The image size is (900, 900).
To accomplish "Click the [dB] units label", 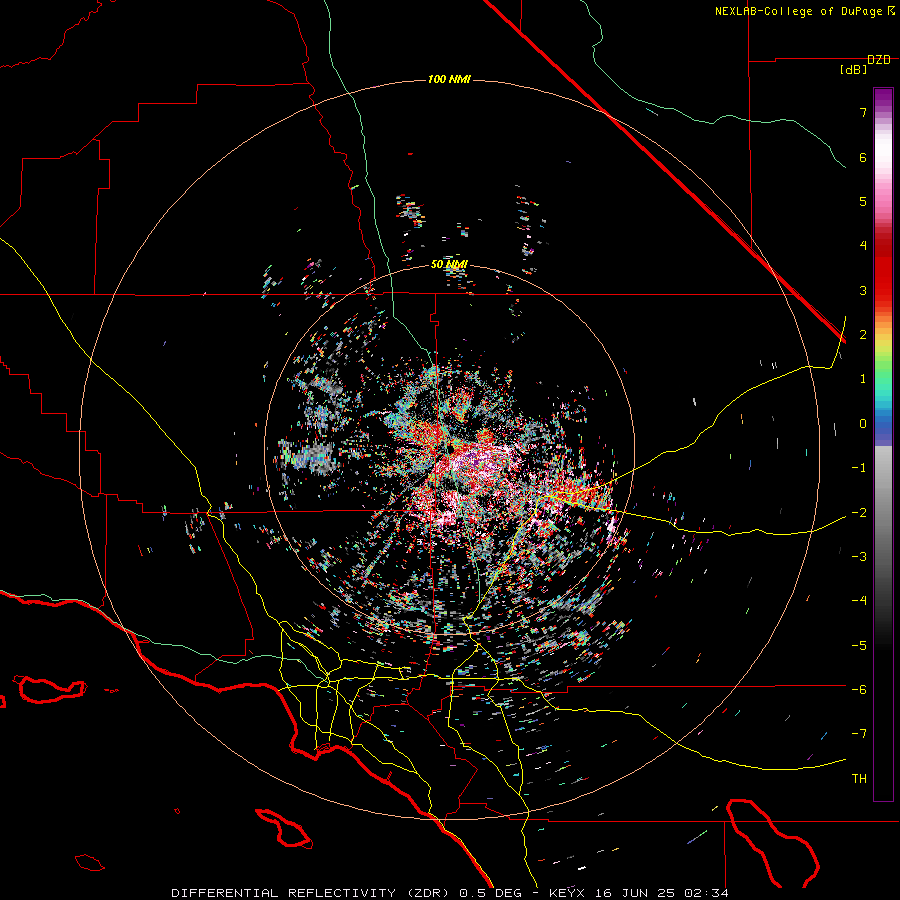I will tap(854, 70).
